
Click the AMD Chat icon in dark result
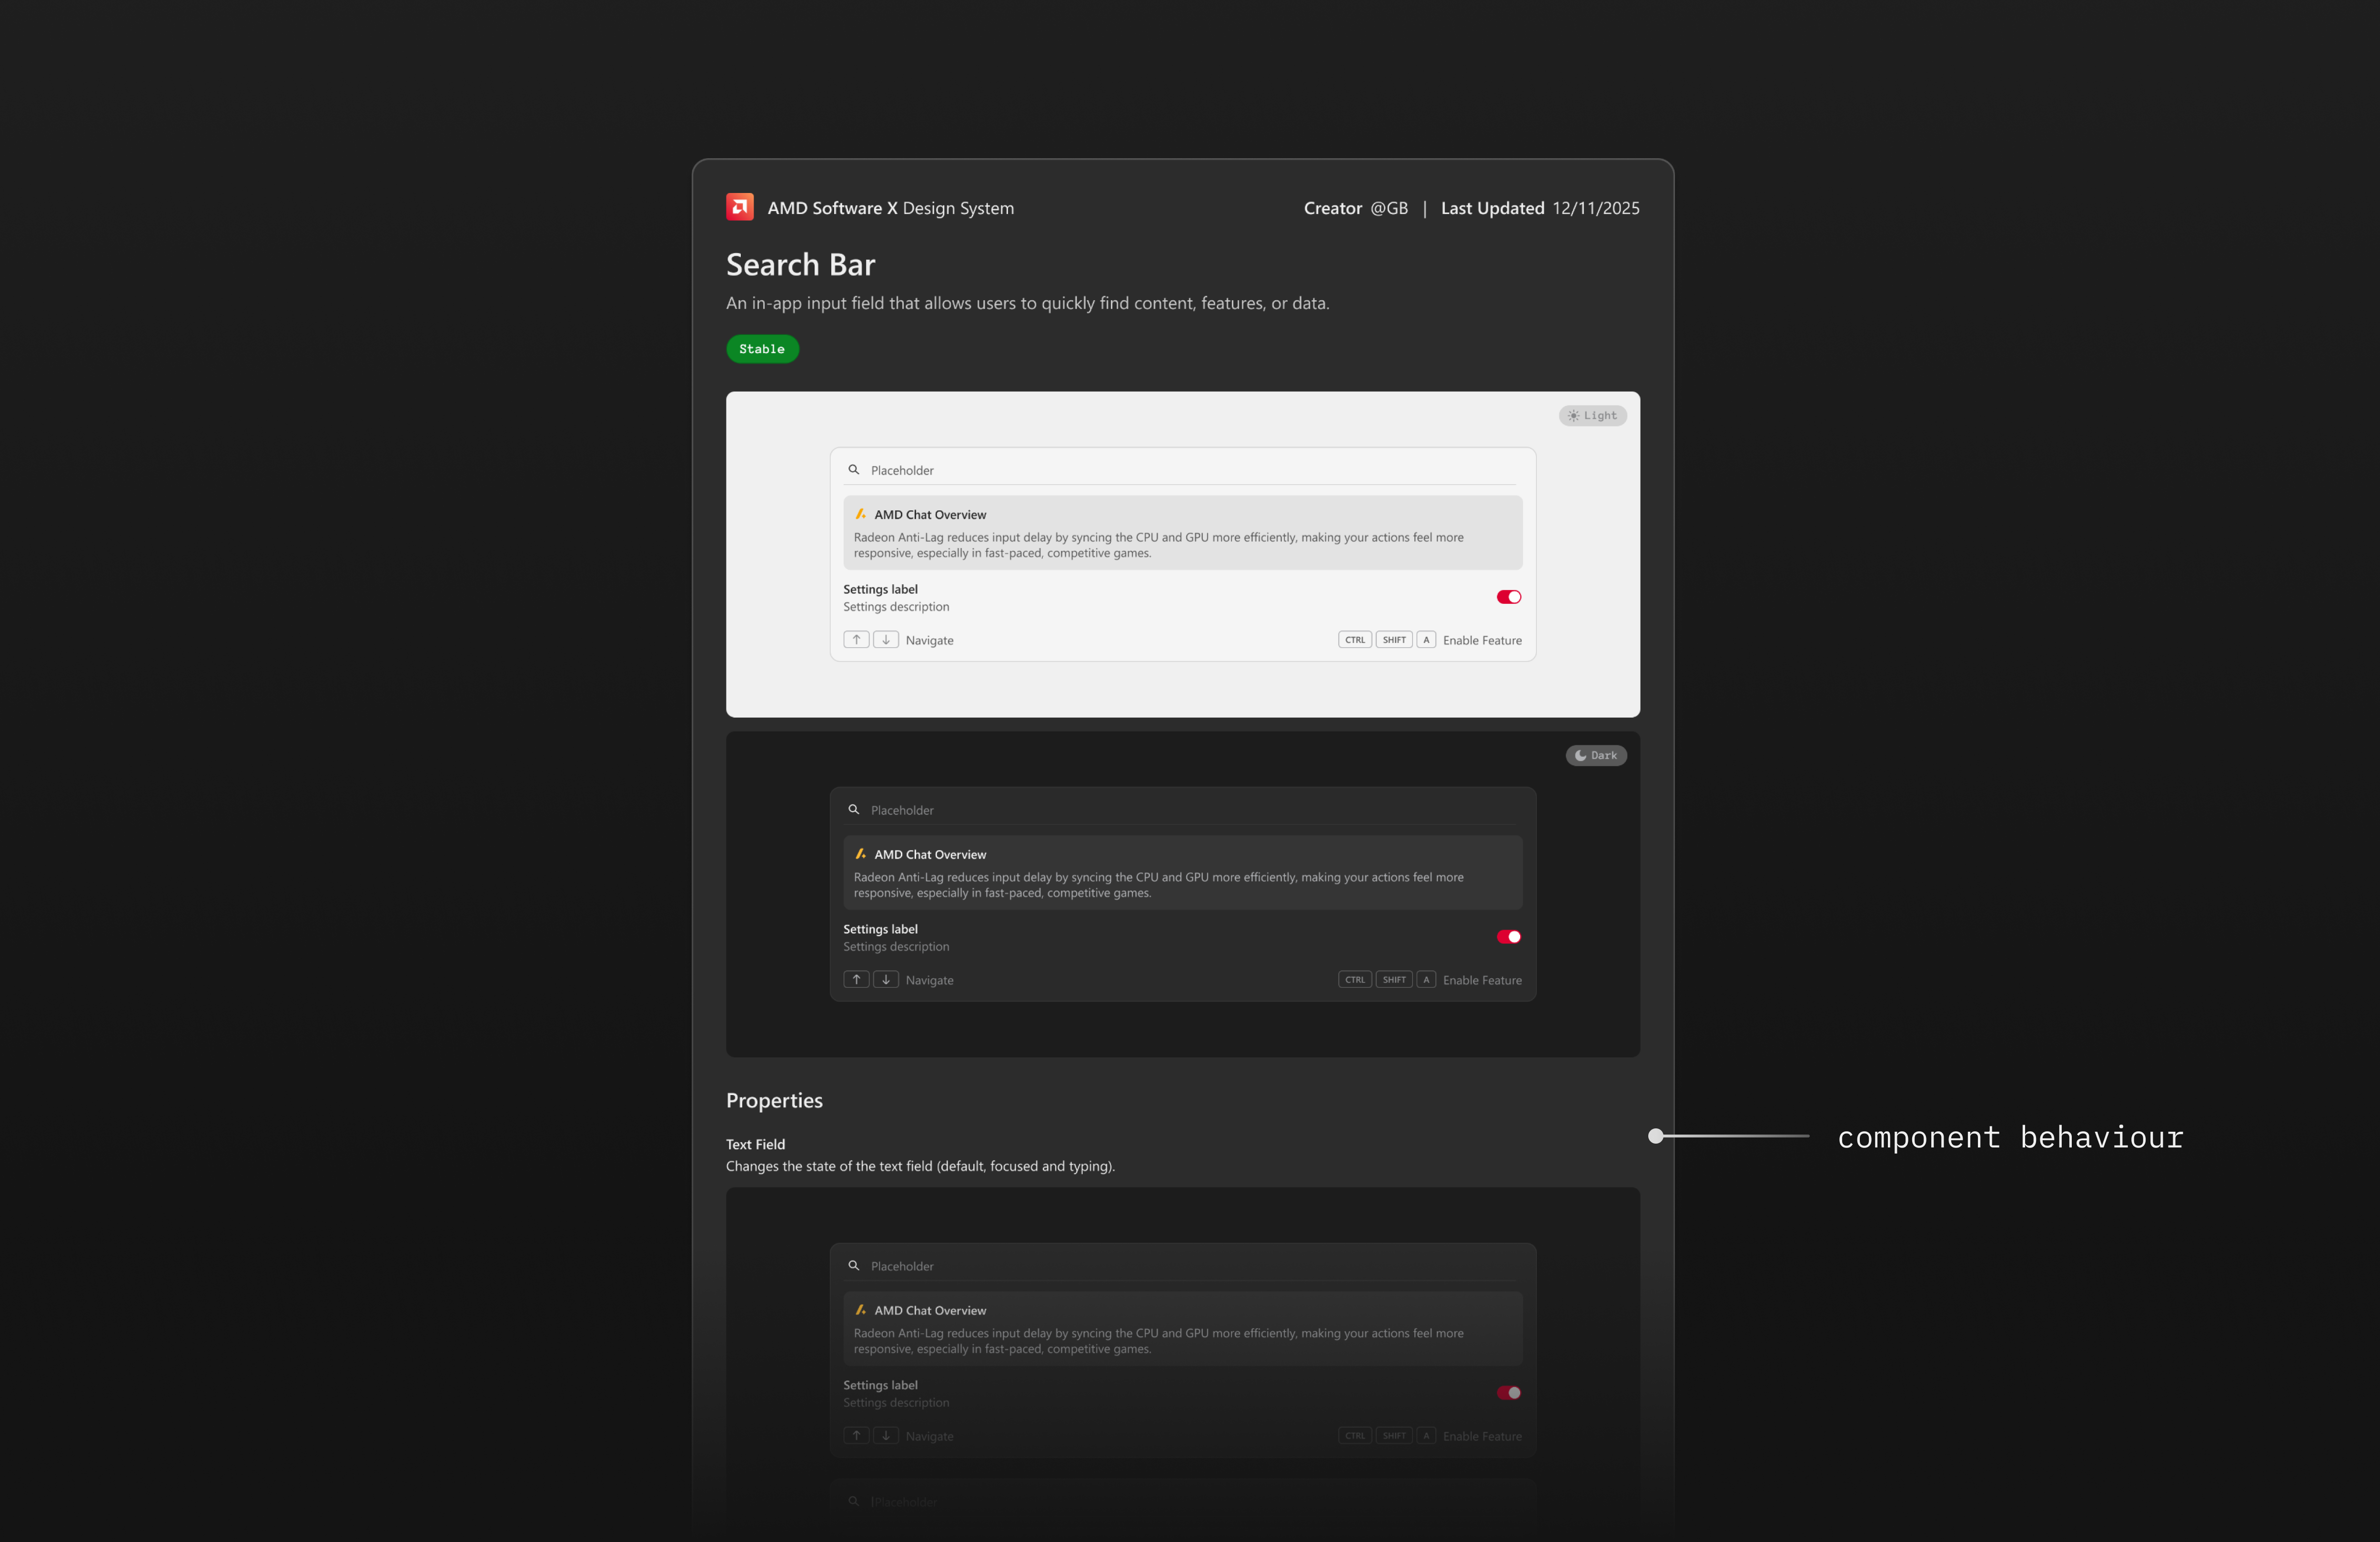[860, 854]
